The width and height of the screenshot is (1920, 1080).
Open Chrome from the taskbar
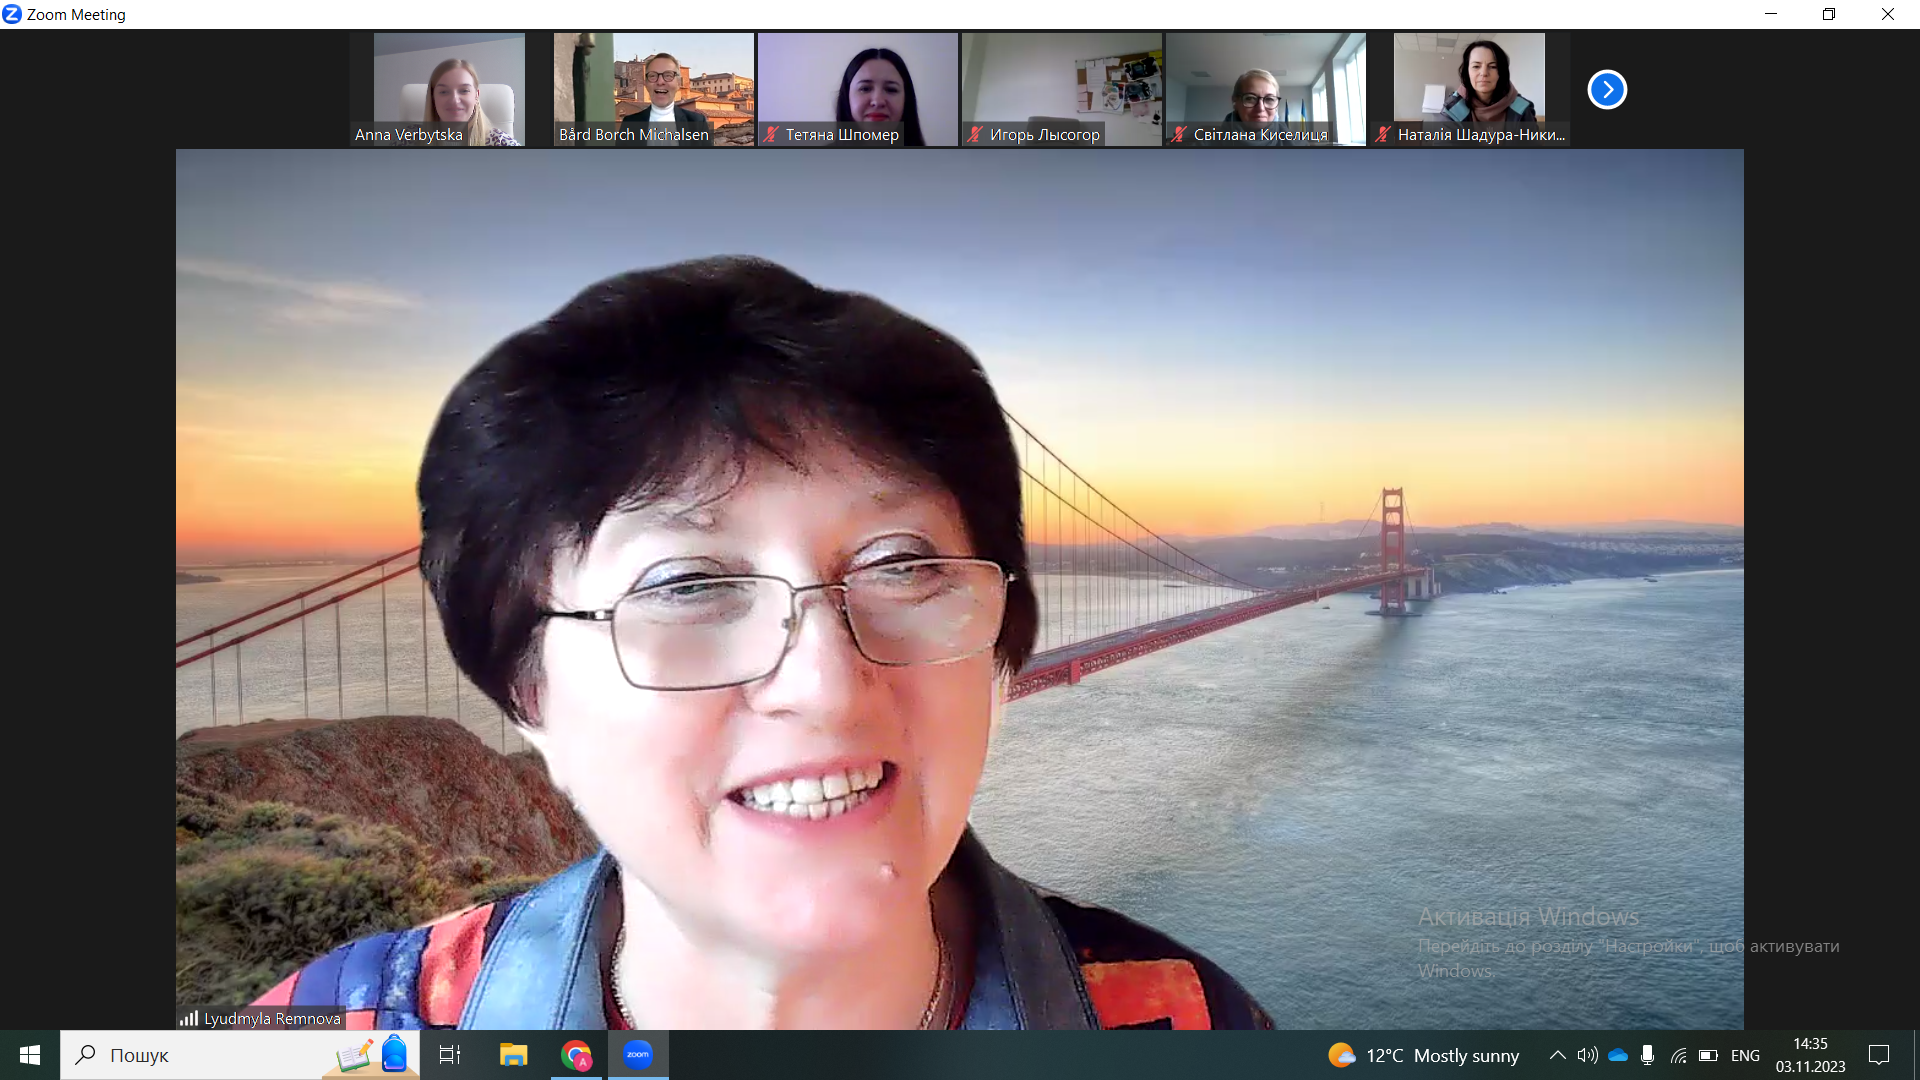tap(576, 1055)
